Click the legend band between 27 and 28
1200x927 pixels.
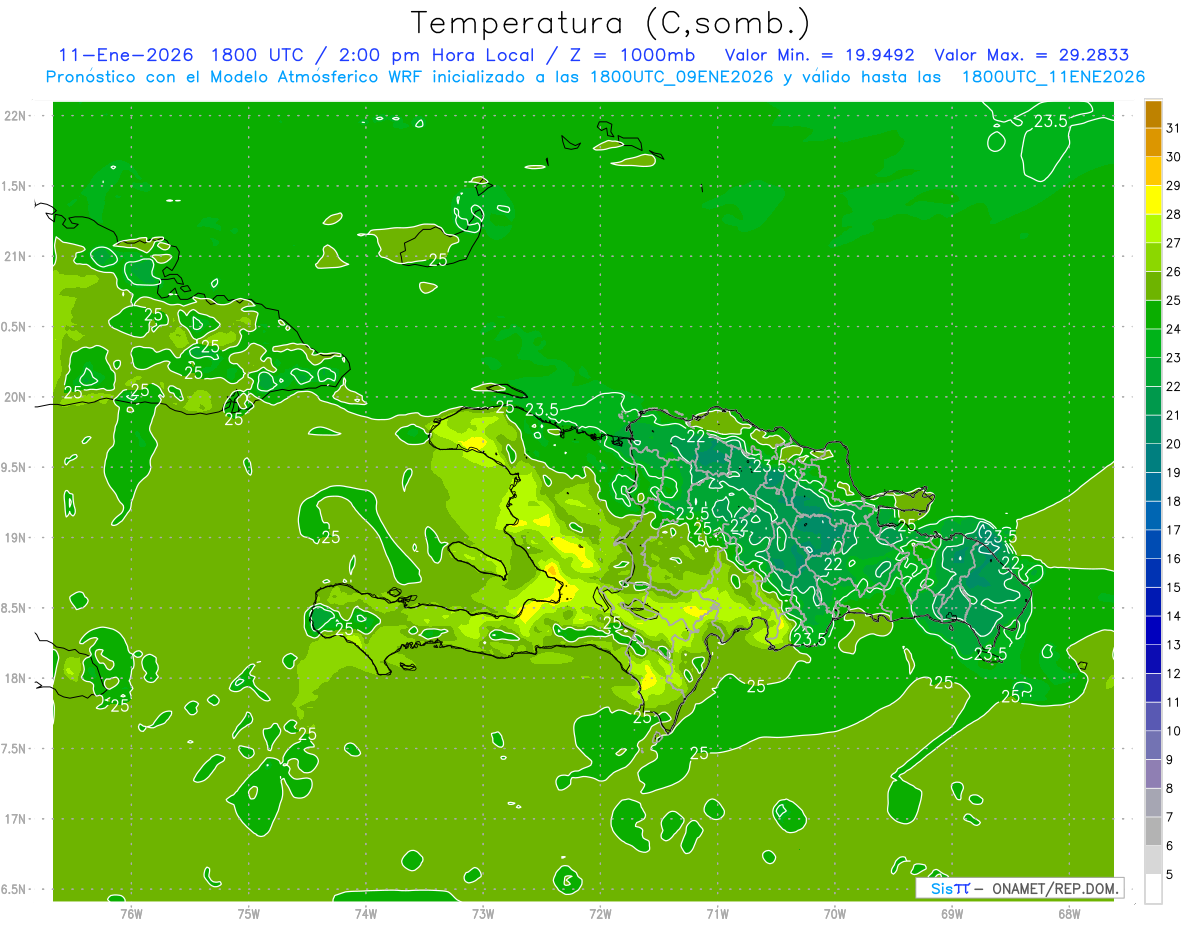point(1153,229)
